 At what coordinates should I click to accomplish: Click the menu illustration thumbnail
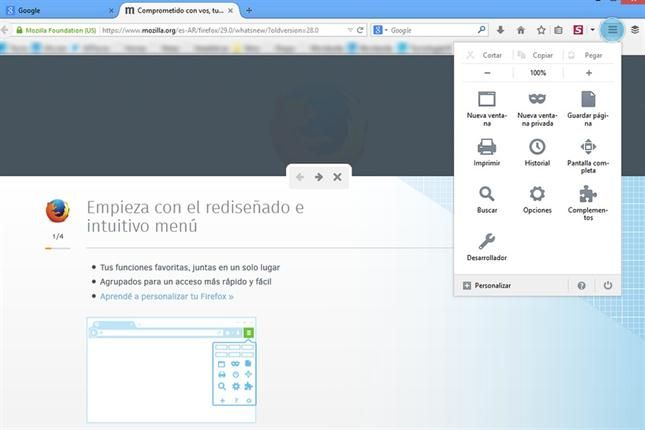171,370
